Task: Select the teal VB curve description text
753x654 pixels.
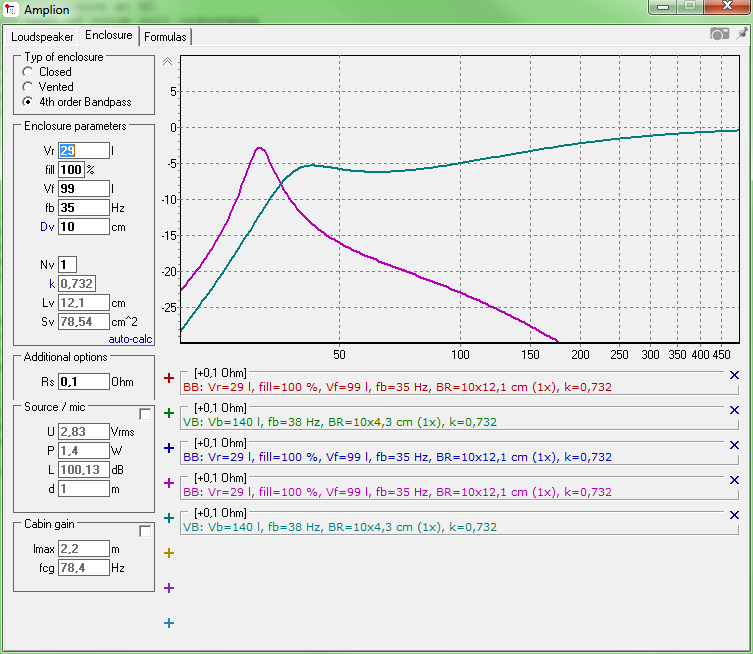Action: point(340,527)
